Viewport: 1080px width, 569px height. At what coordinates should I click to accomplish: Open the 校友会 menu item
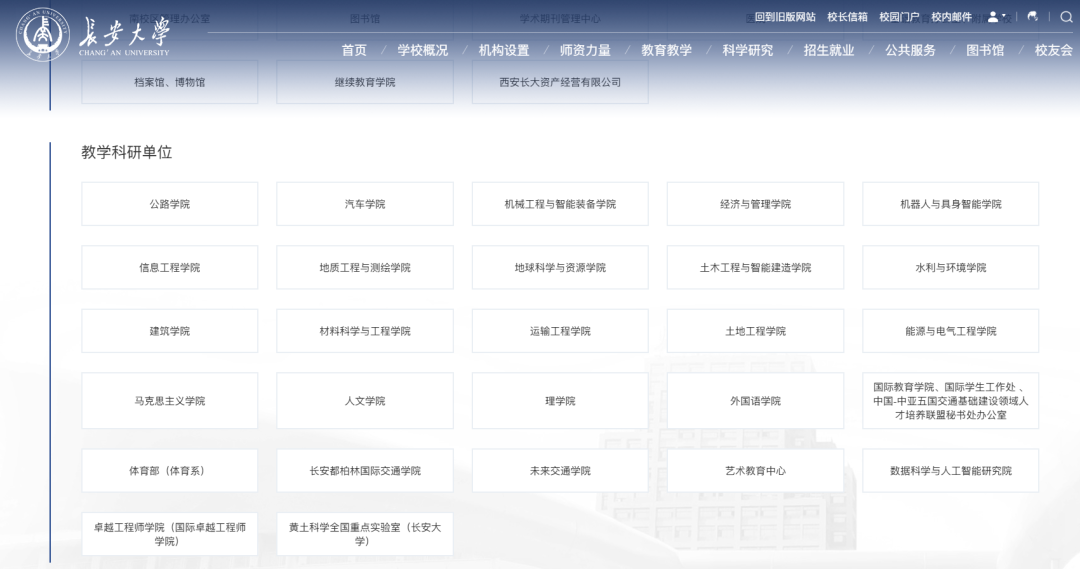[x=1054, y=50]
